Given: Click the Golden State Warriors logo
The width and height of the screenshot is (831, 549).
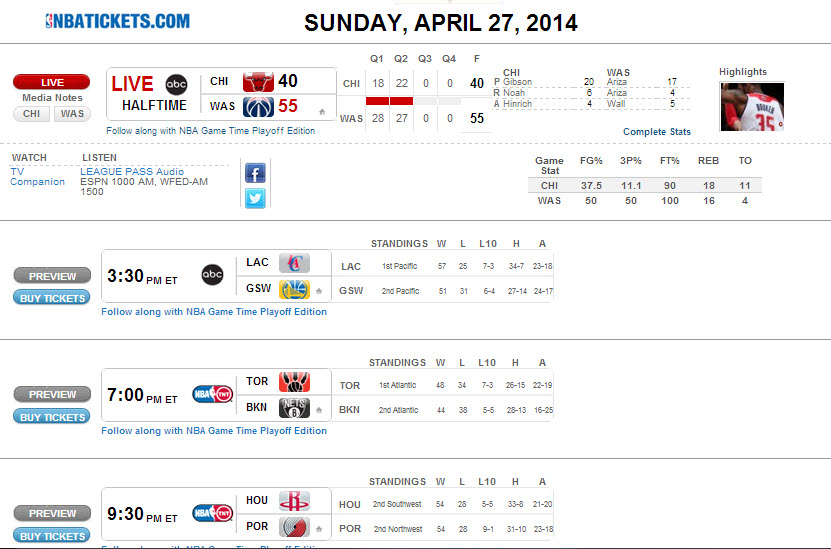Looking at the screenshot, I should (294, 289).
